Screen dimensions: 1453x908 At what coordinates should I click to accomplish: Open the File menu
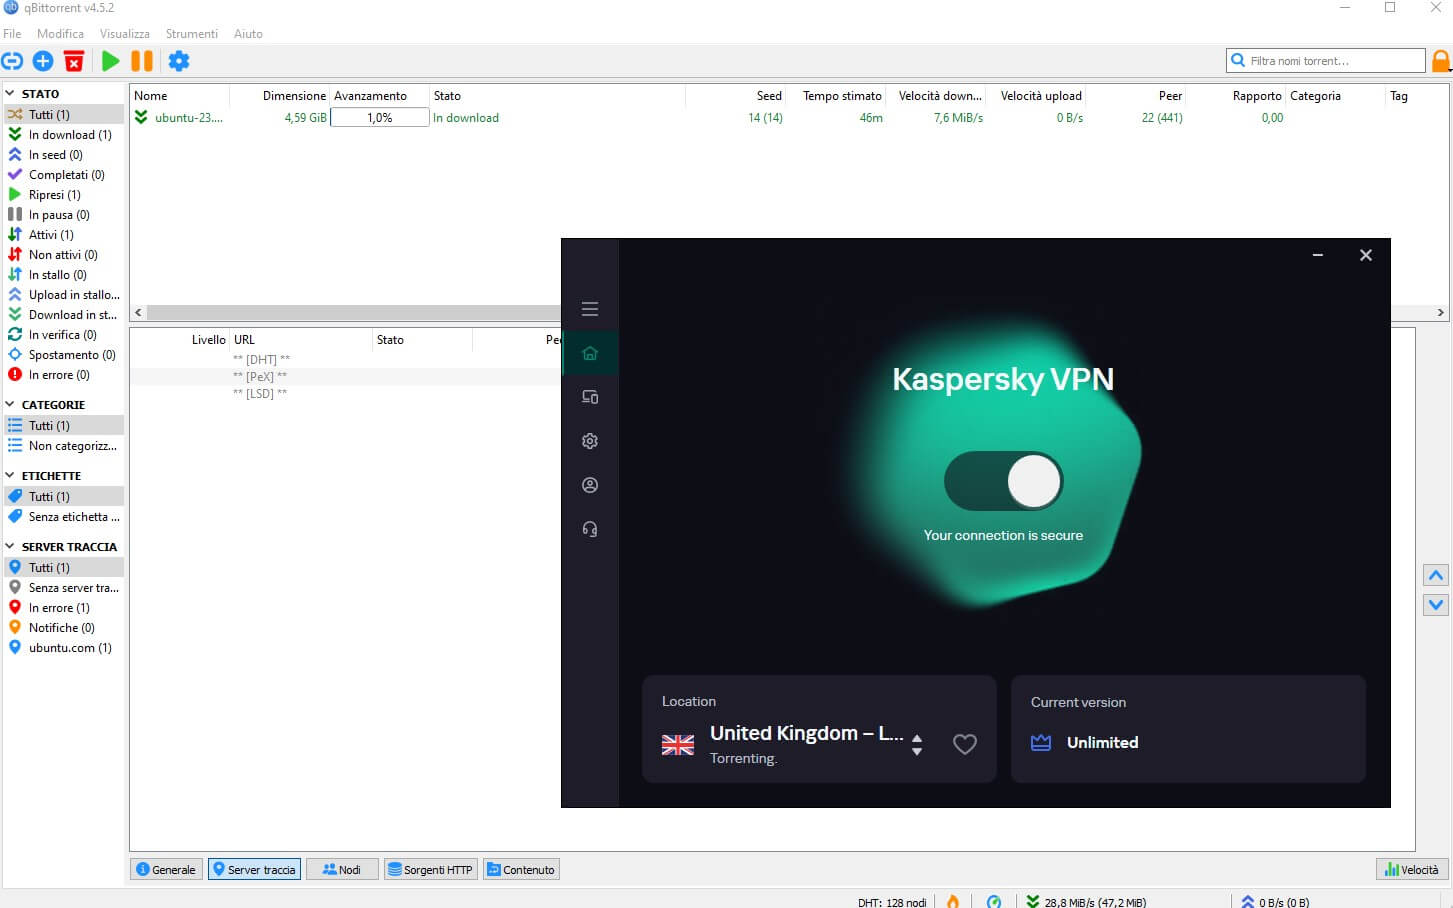tap(12, 34)
